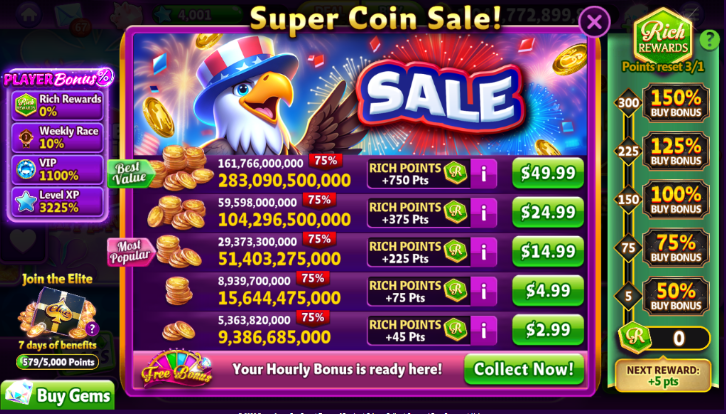The image size is (726, 414).
Task: Open info icon for the $24.99 package
Action: click(x=484, y=213)
